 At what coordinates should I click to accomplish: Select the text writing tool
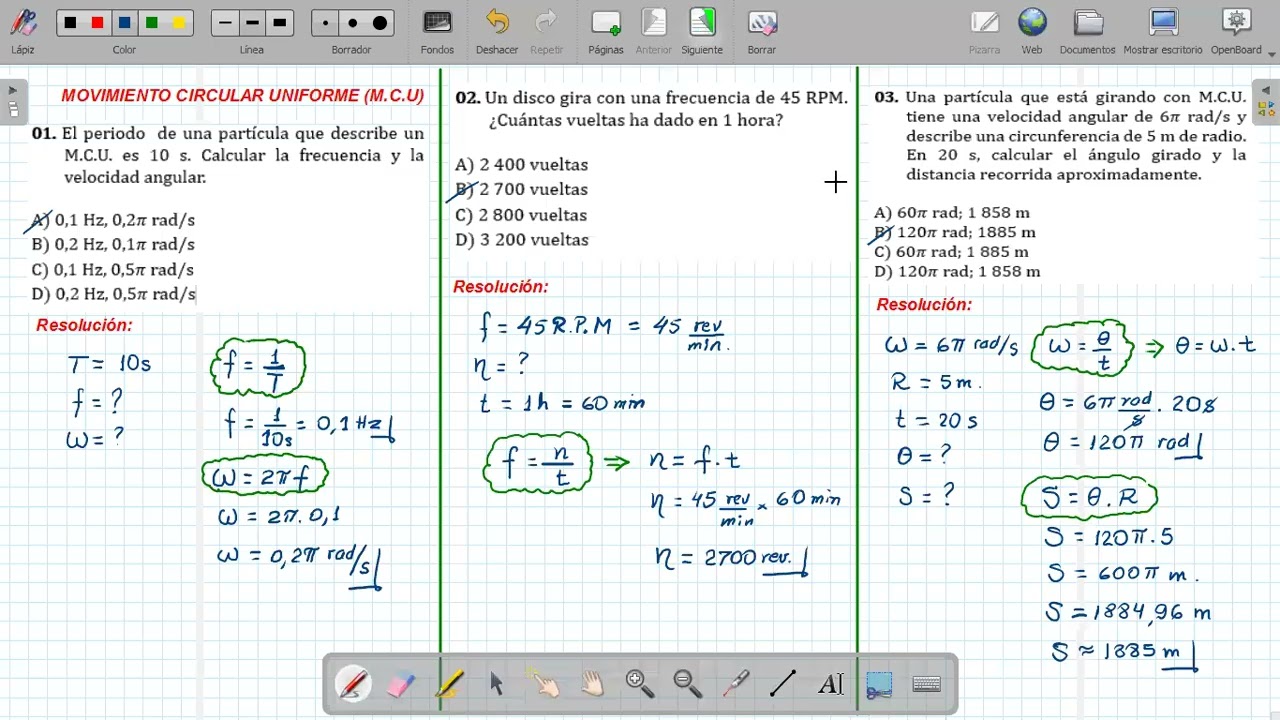click(x=831, y=684)
